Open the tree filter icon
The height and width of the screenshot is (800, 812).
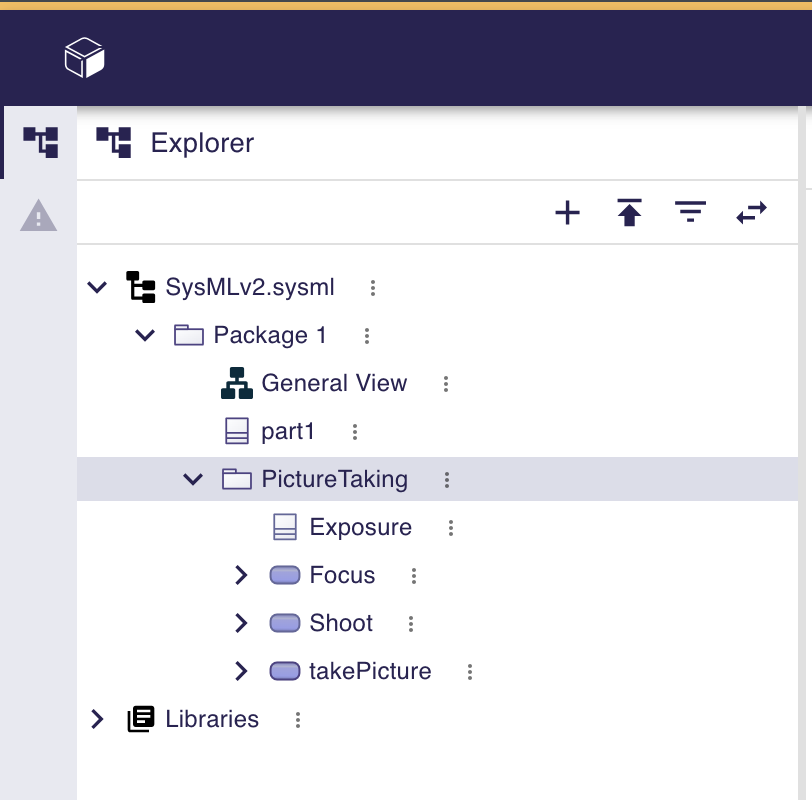(690, 212)
